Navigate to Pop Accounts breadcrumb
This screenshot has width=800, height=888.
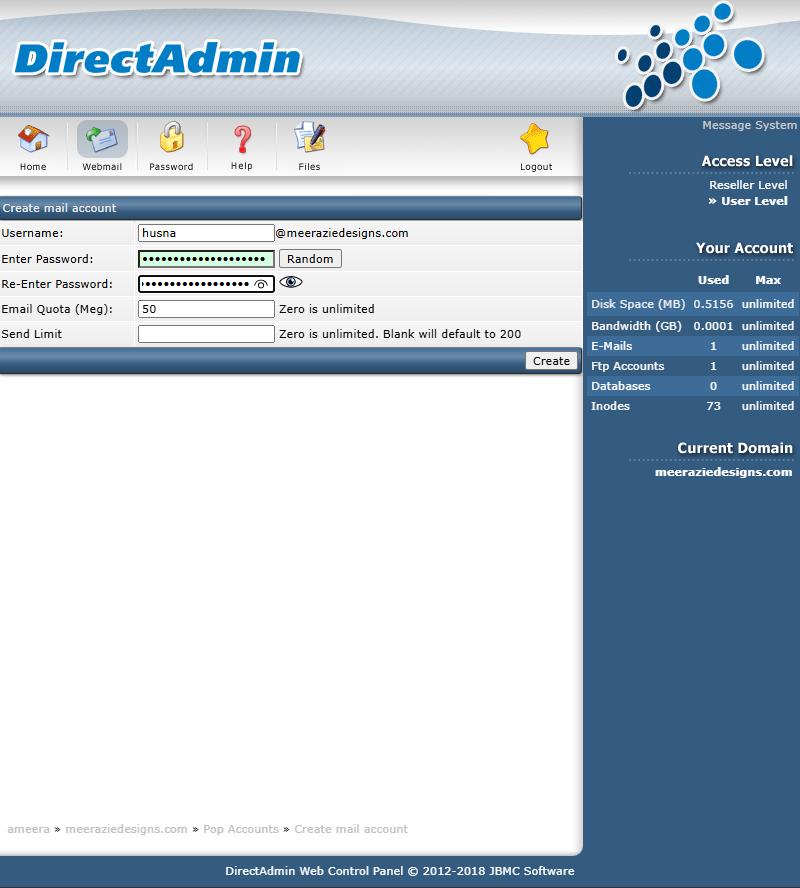pyautogui.click(x=241, y=829)
